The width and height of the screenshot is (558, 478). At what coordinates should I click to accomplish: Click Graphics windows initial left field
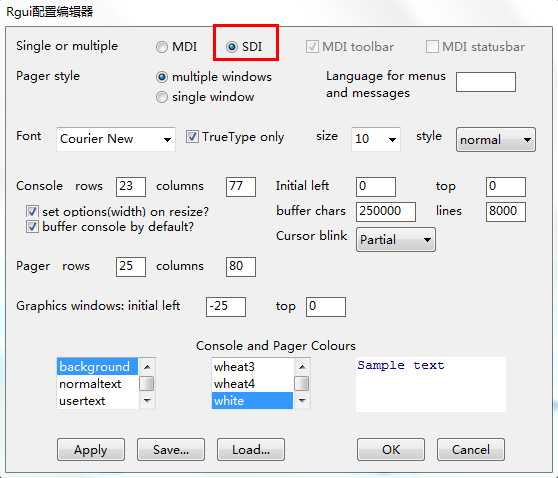[226, 307]
